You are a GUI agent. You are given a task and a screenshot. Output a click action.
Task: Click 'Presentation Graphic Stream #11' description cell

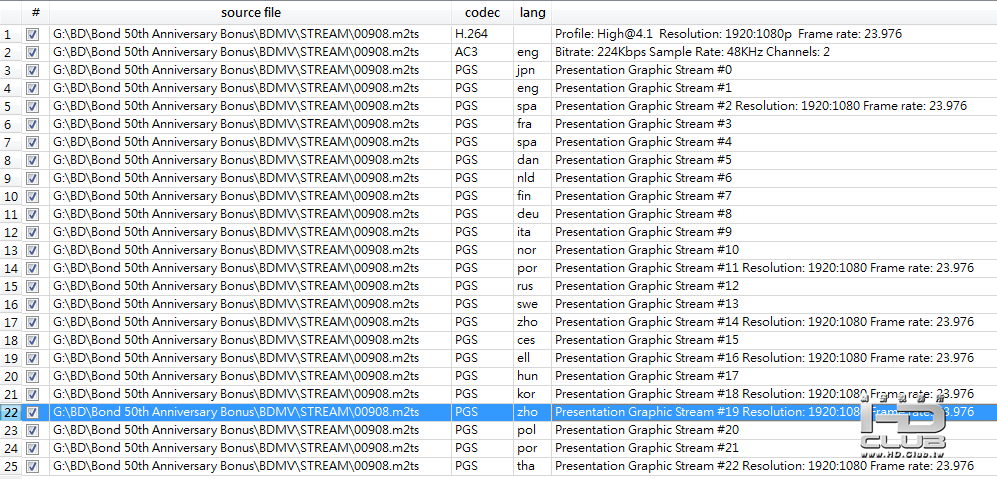coord(774,268)
